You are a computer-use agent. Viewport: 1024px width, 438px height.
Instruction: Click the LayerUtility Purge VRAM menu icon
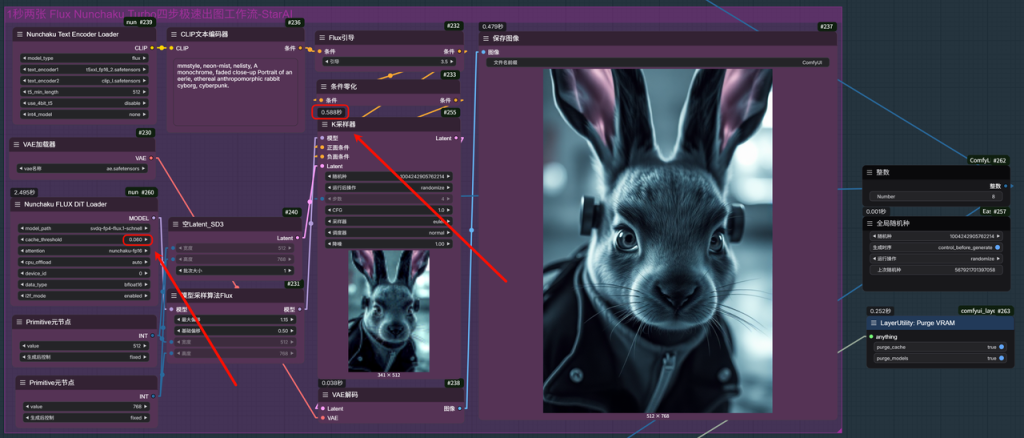tap(871, 323)
